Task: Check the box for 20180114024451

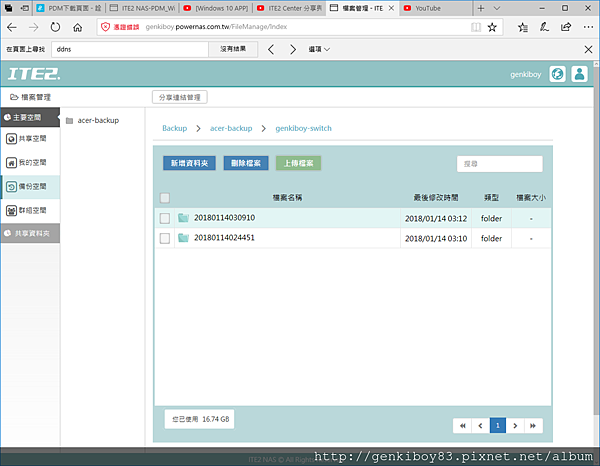Action: (x=165, y=238)
